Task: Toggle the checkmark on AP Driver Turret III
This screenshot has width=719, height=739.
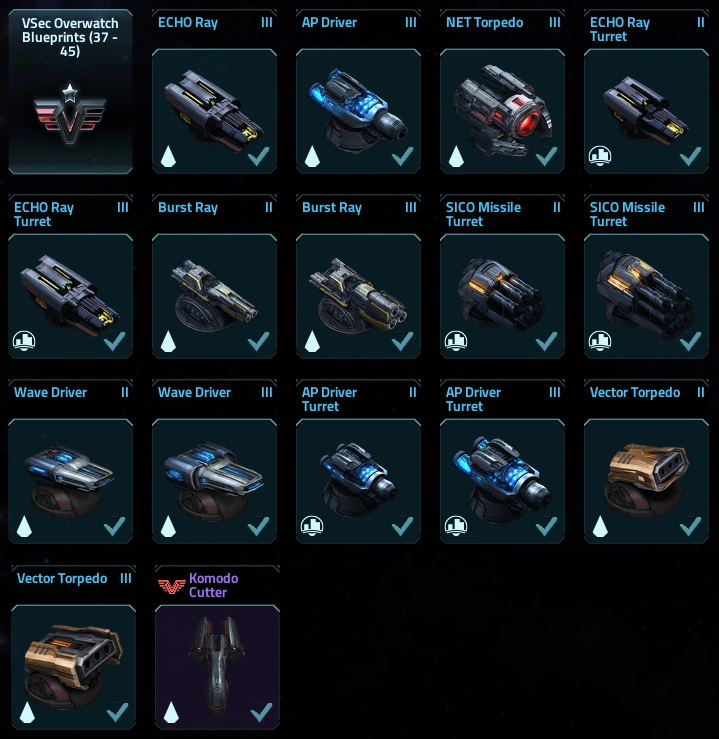Action: coord(546,526)
